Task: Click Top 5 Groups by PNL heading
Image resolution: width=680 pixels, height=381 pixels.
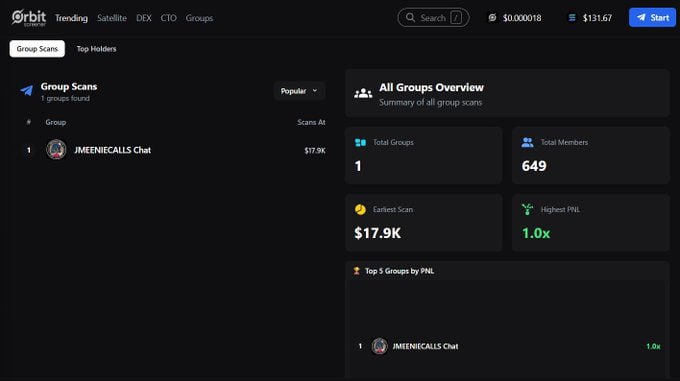Action: click(x=399, y=271)
